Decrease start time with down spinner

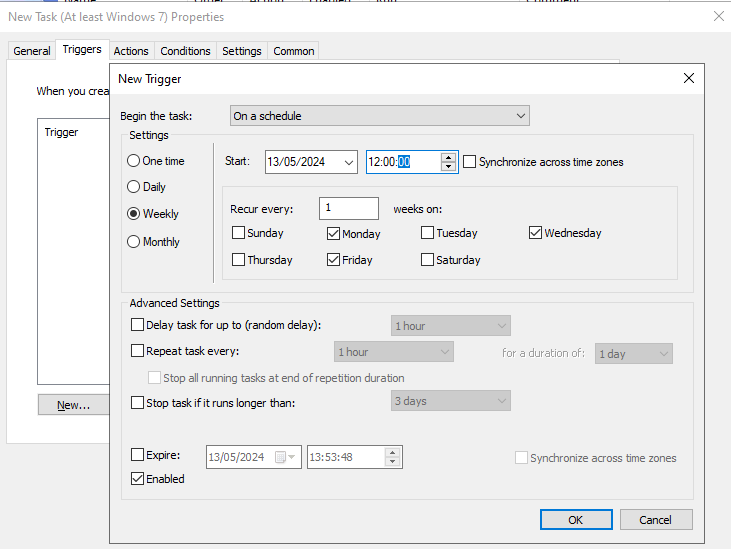pos(449,167)
